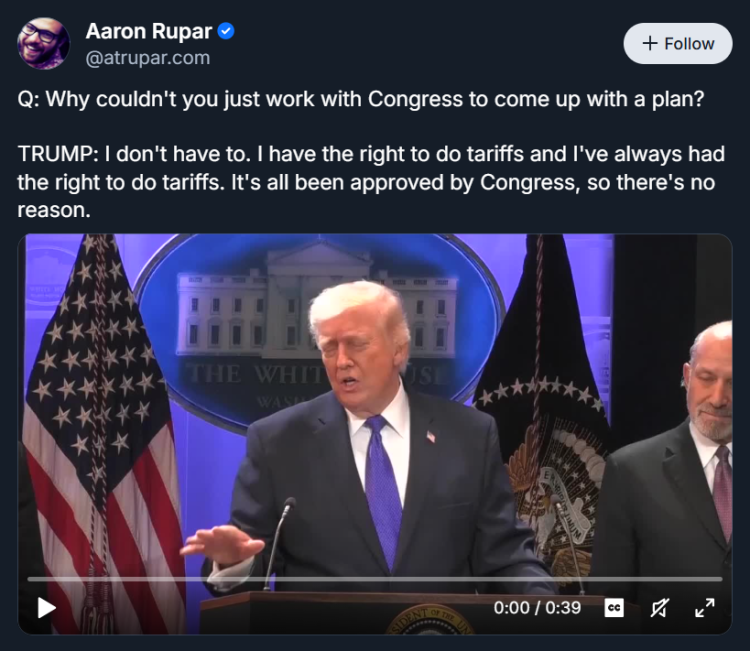The image size is (750, 651).
Task: Open Aaron Rupar's profile avatar
Action: coord(44,44)
